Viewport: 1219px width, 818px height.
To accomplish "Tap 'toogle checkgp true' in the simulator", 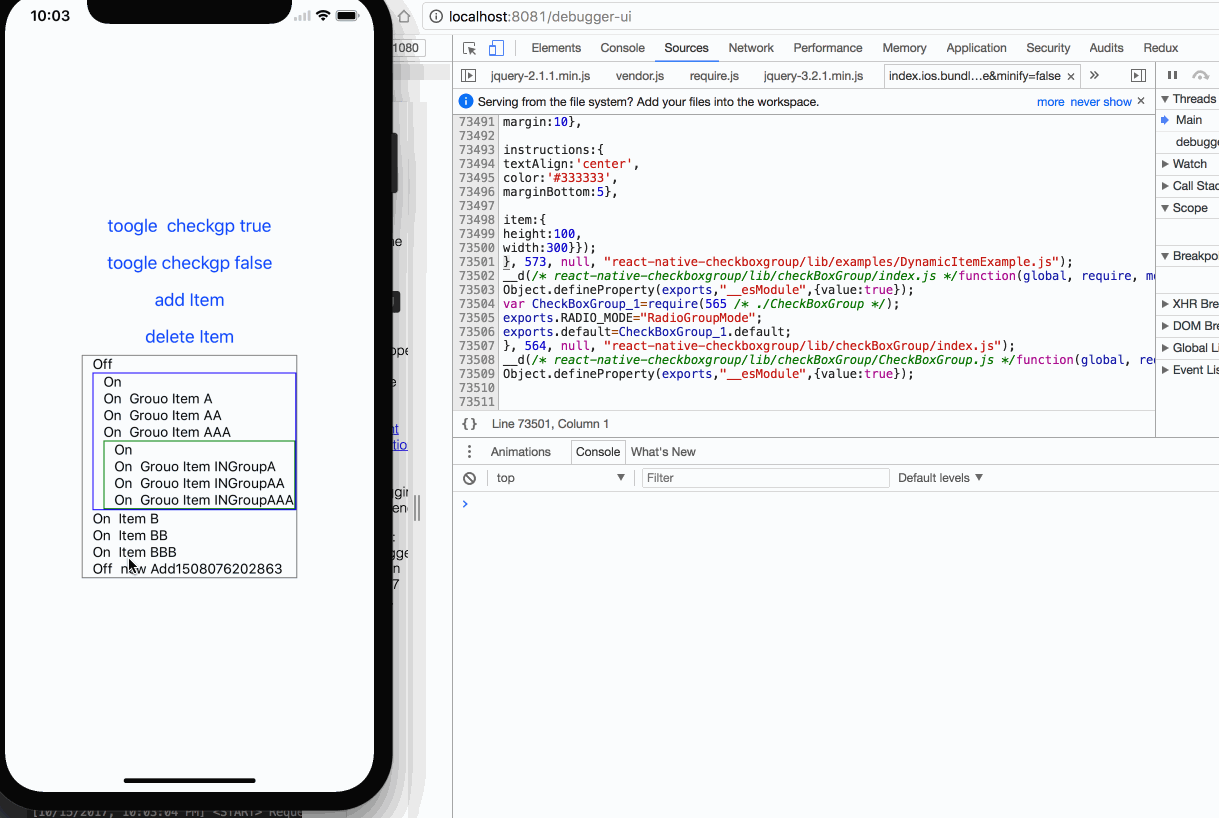I will click(x=189, y=226).
